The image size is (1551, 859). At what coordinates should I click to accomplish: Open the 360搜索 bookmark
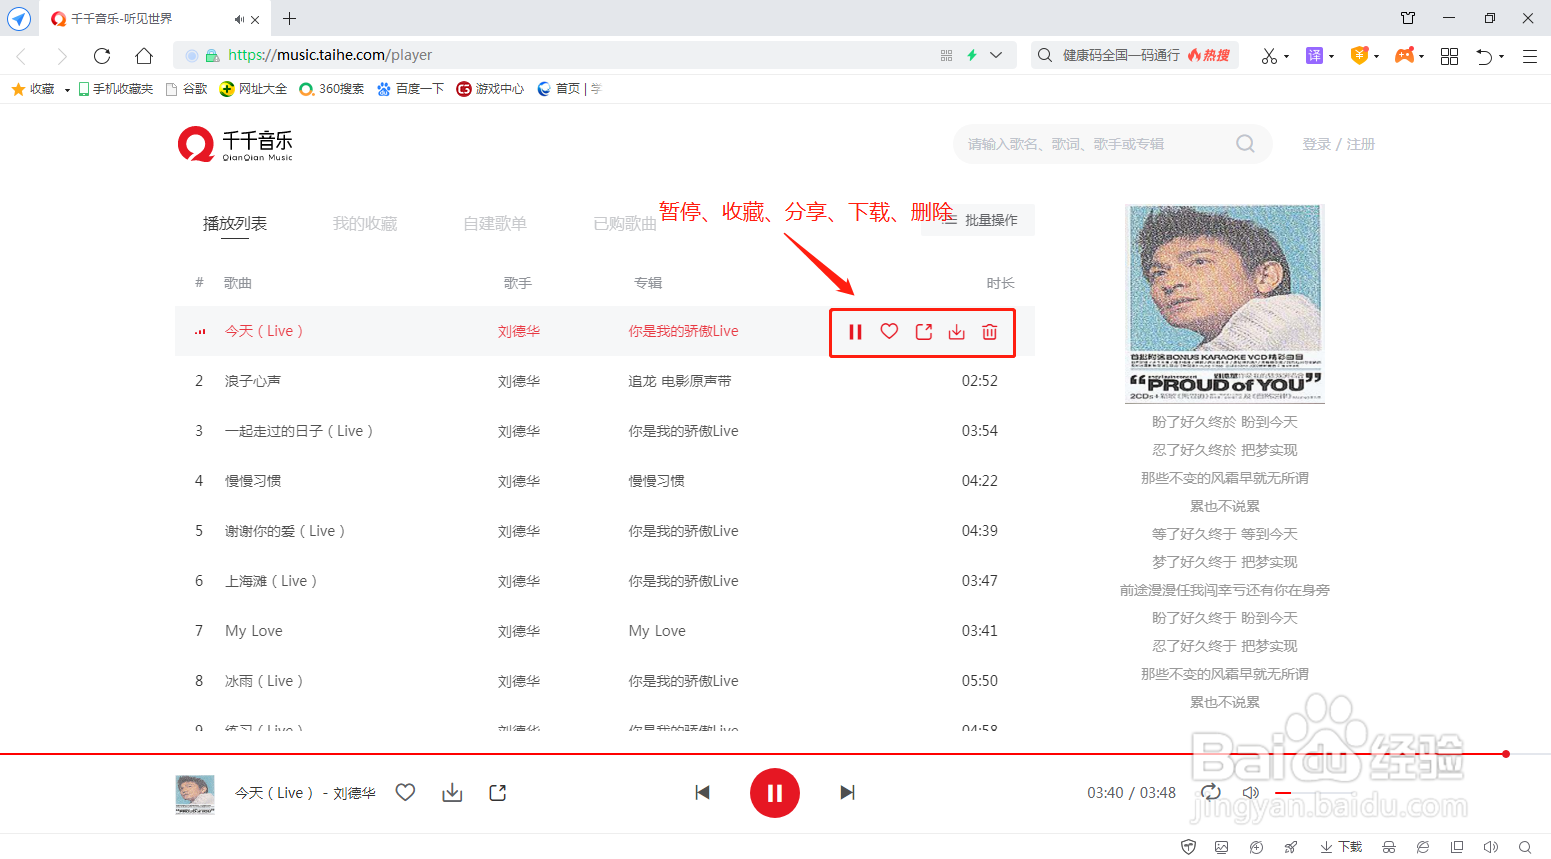pos(332,89)
